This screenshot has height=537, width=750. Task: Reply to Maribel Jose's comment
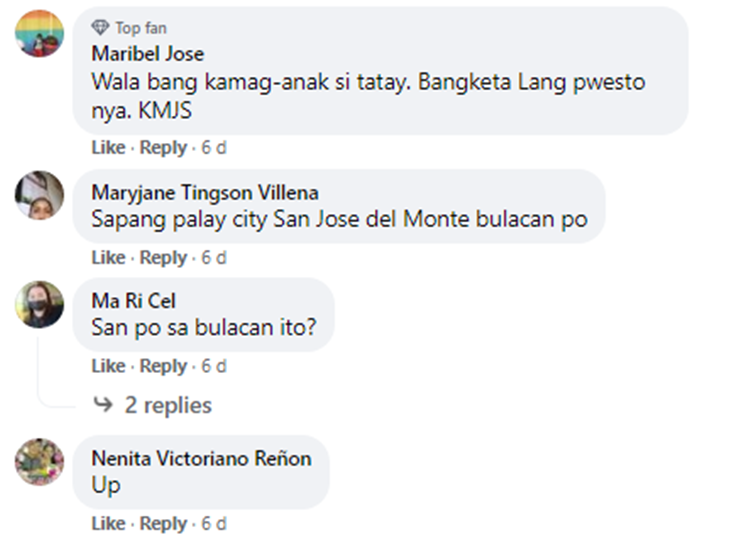163,147
